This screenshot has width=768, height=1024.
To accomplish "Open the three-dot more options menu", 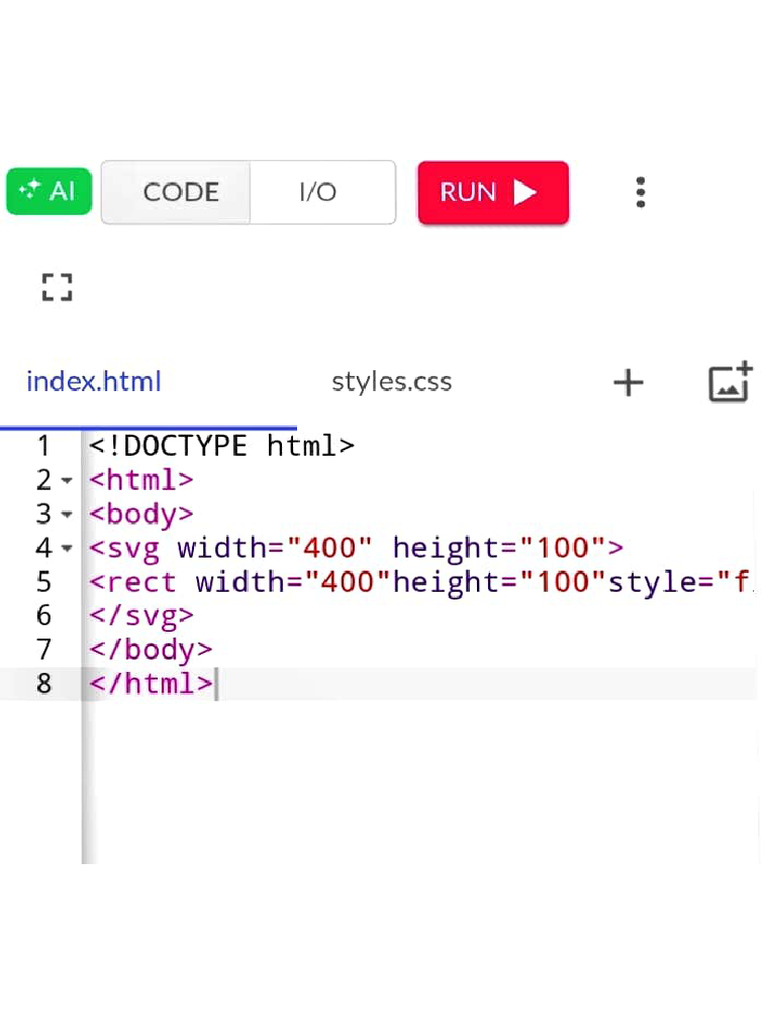I will coord(641,192).
